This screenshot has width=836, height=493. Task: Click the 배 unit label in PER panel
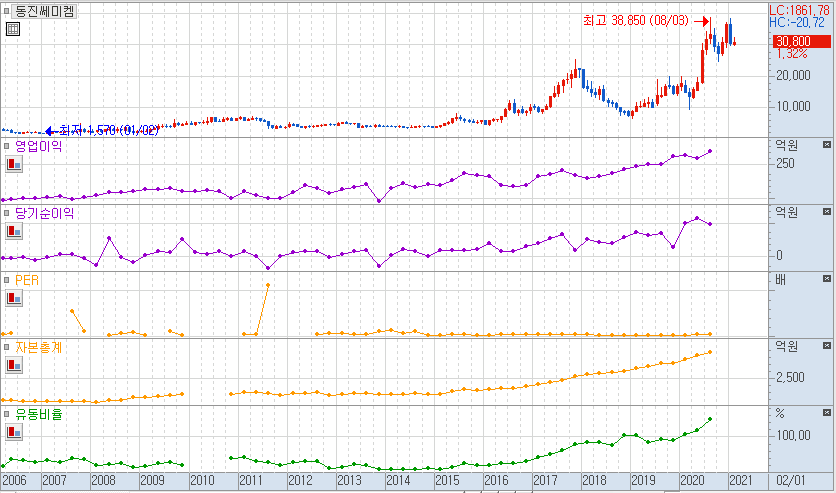click(781, 280)
